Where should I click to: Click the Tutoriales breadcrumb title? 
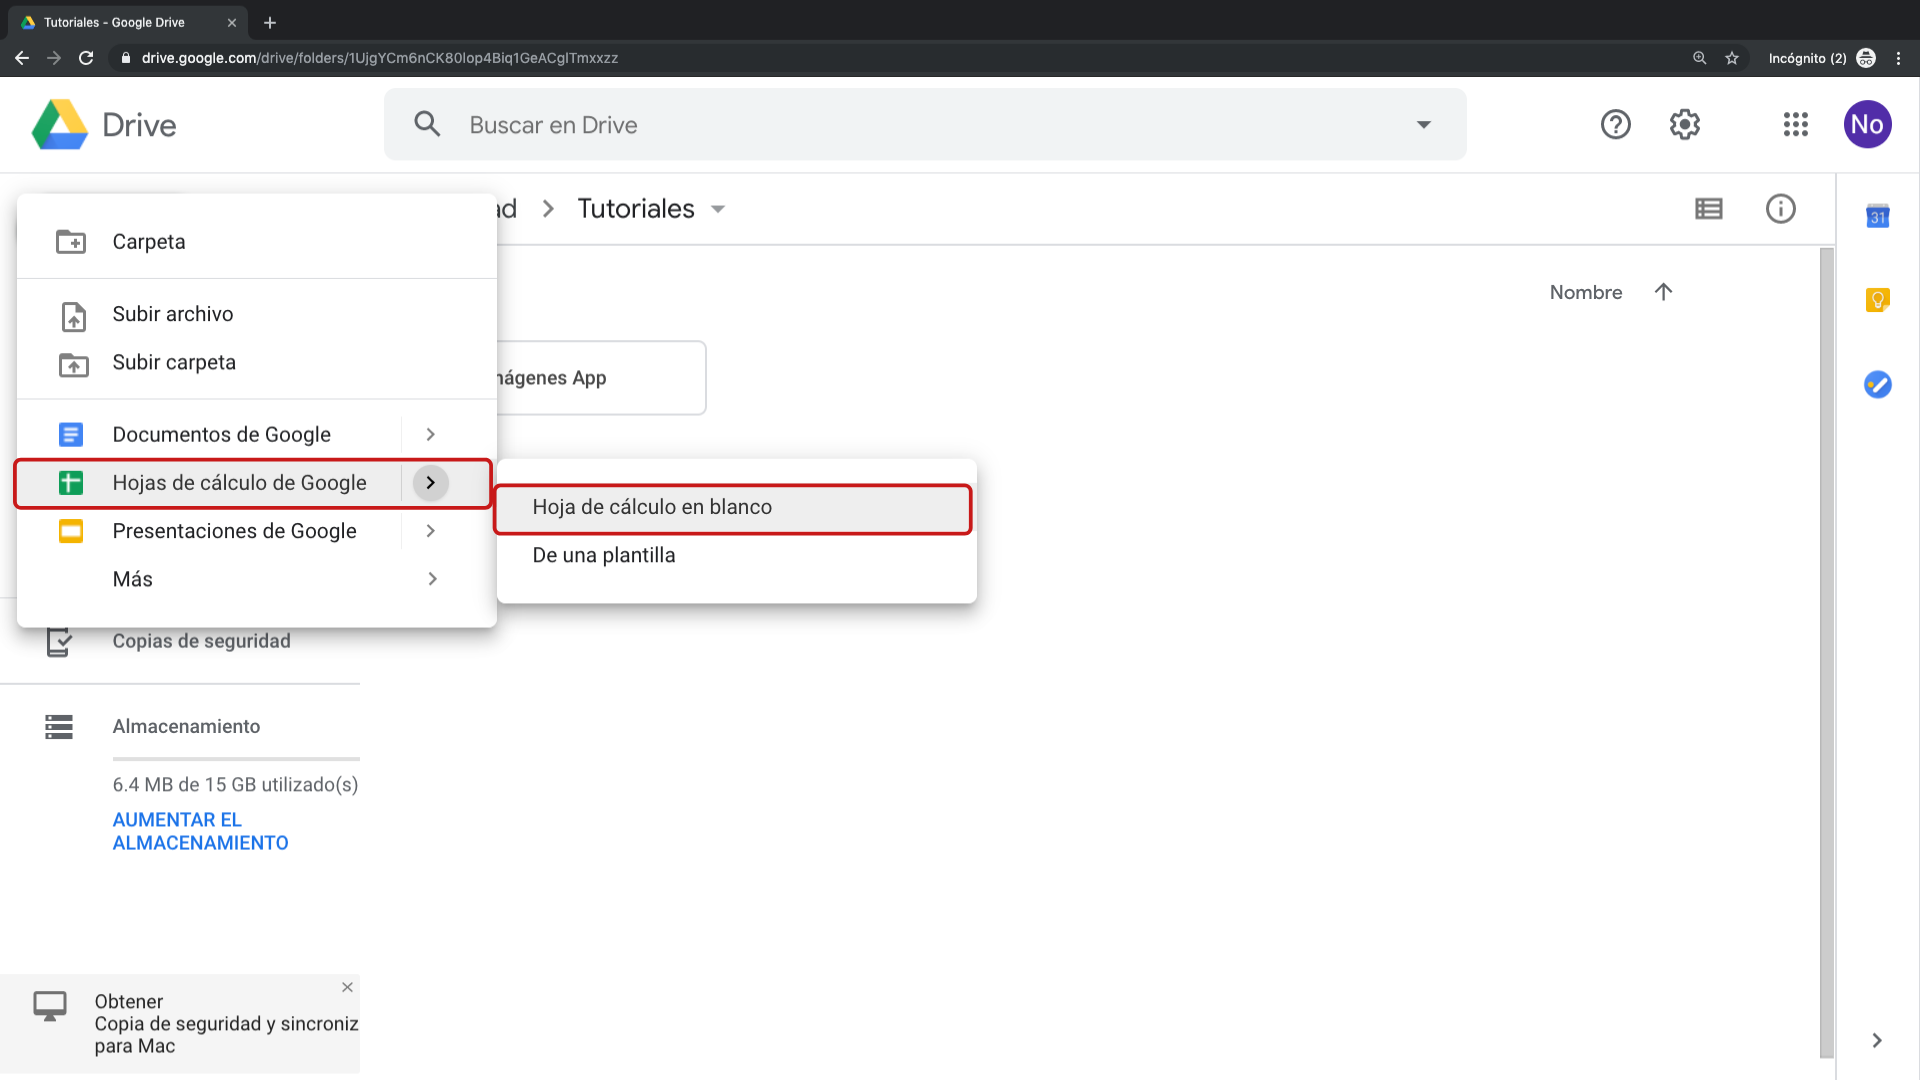(x=636, y=208)
